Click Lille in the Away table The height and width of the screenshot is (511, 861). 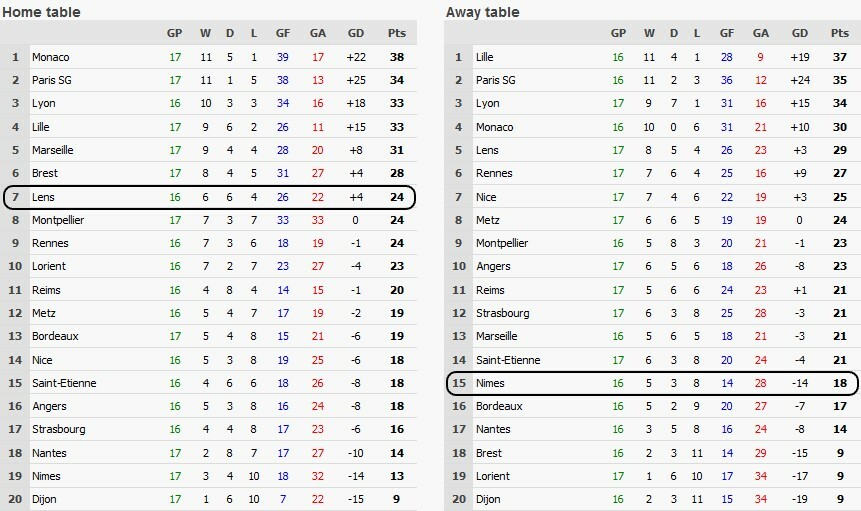[486, 57]
